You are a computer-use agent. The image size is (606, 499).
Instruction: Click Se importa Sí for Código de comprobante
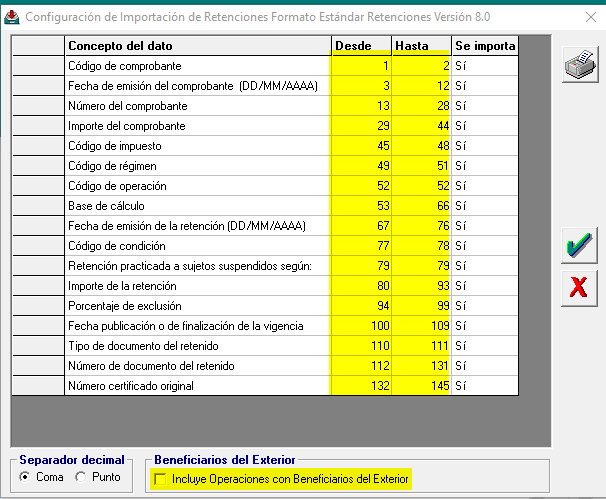pyautogui.click(x=485, y=66)
